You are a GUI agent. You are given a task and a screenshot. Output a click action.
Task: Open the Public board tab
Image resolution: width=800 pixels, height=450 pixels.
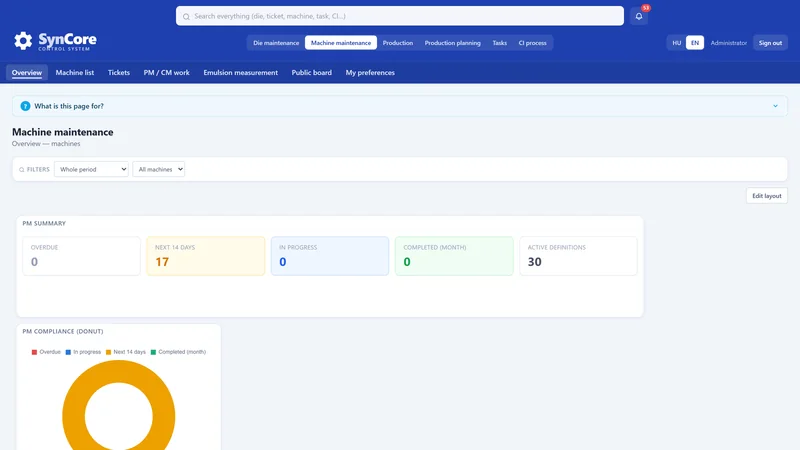coord(312,72)
